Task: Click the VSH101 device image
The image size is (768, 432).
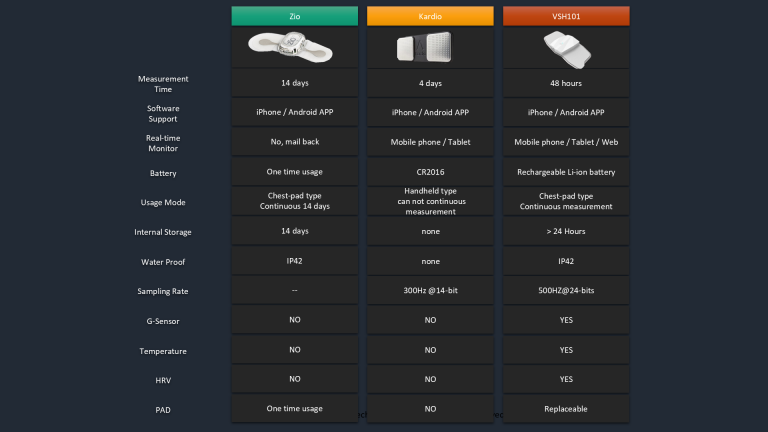Action: point(565,46)
